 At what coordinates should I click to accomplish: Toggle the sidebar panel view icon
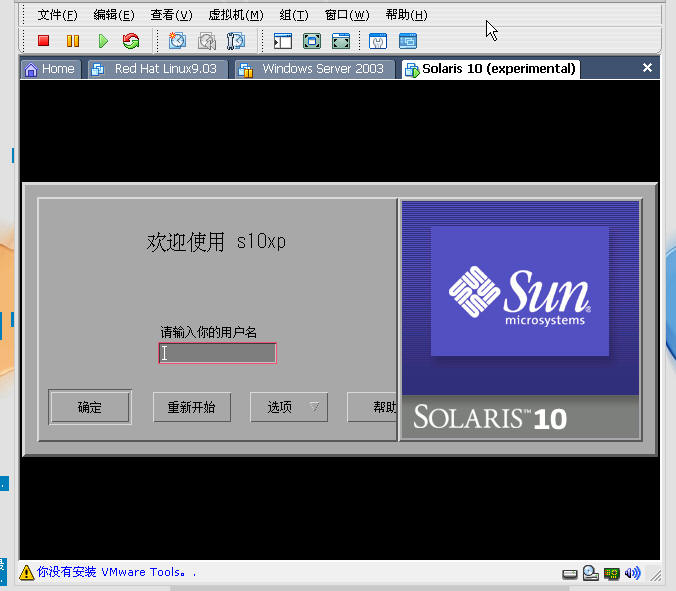pyautogui.click(x=283, y=41)
